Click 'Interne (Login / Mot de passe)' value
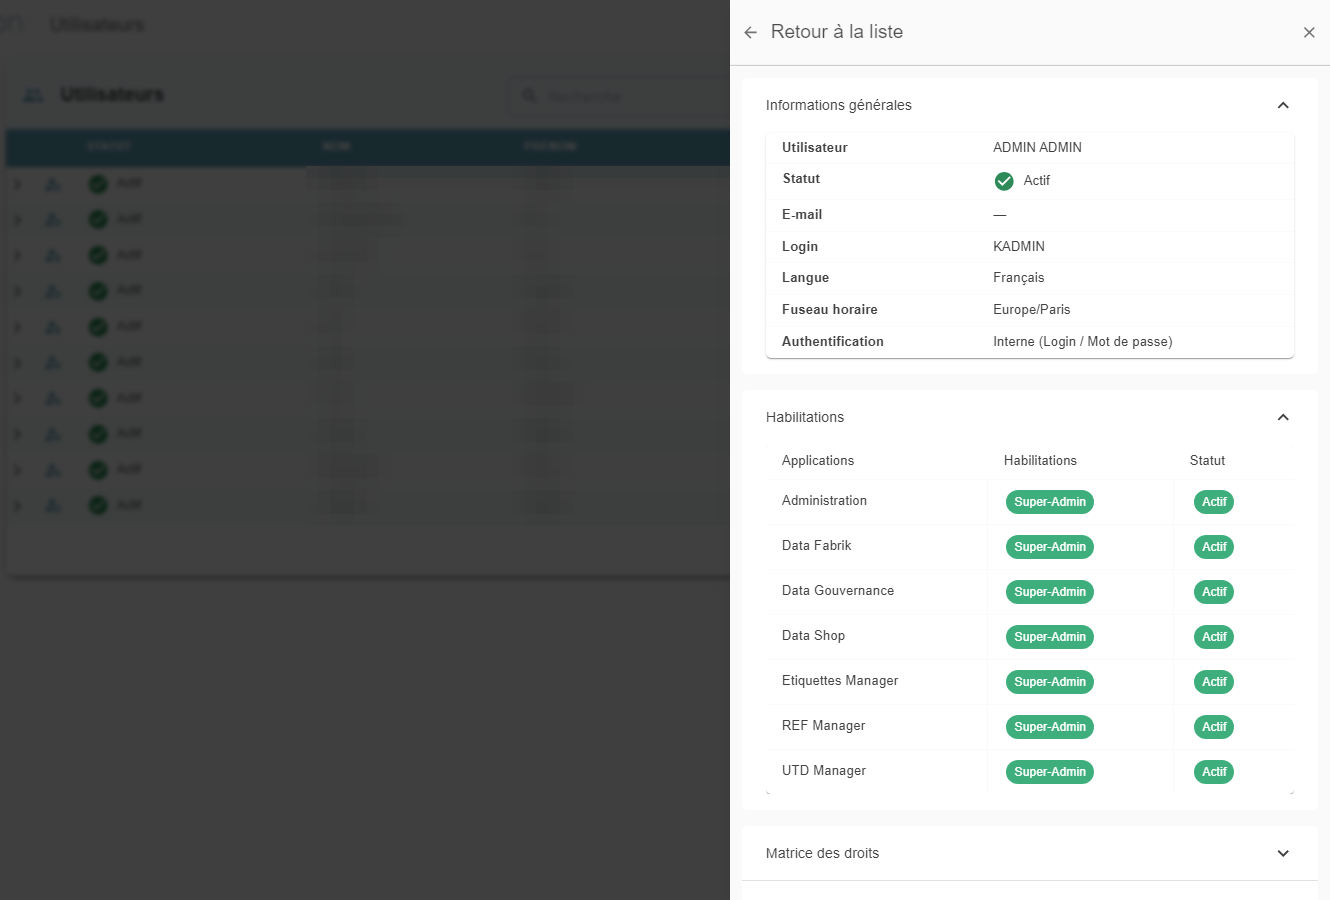Viewport: 1330px width, 900px height. (x=1083, y=342)
